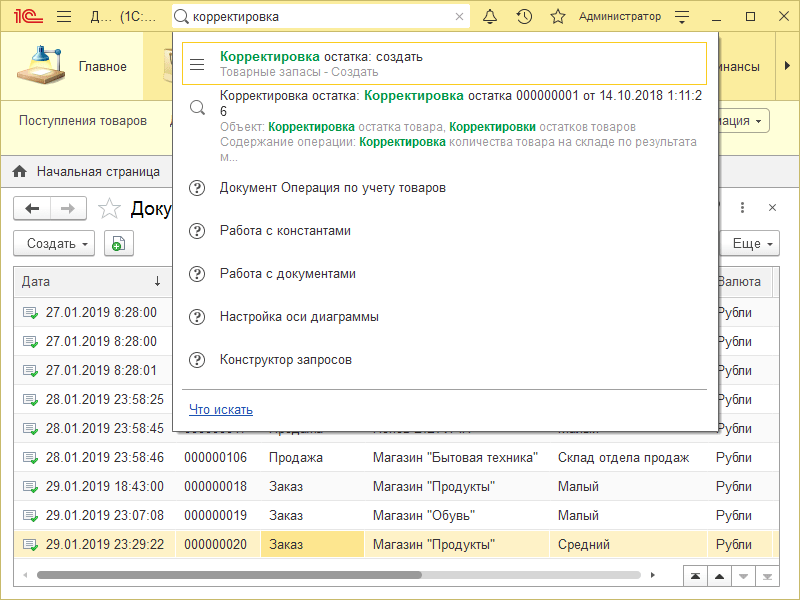The height and width of the screenshot is (600, 800).
Task: Click question icon beside Конструктор запросов
Action: click(x=197, y=360)
